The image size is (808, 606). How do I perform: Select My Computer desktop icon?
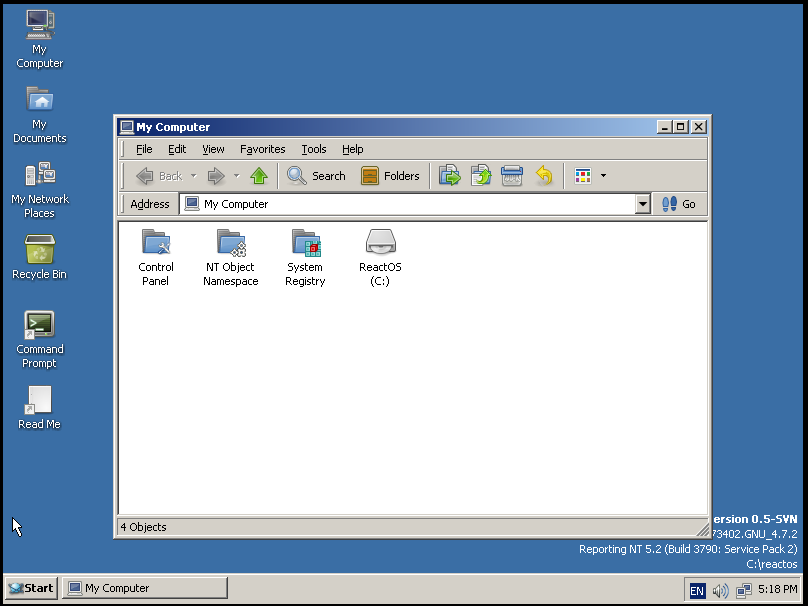click(x=40, y=39)
